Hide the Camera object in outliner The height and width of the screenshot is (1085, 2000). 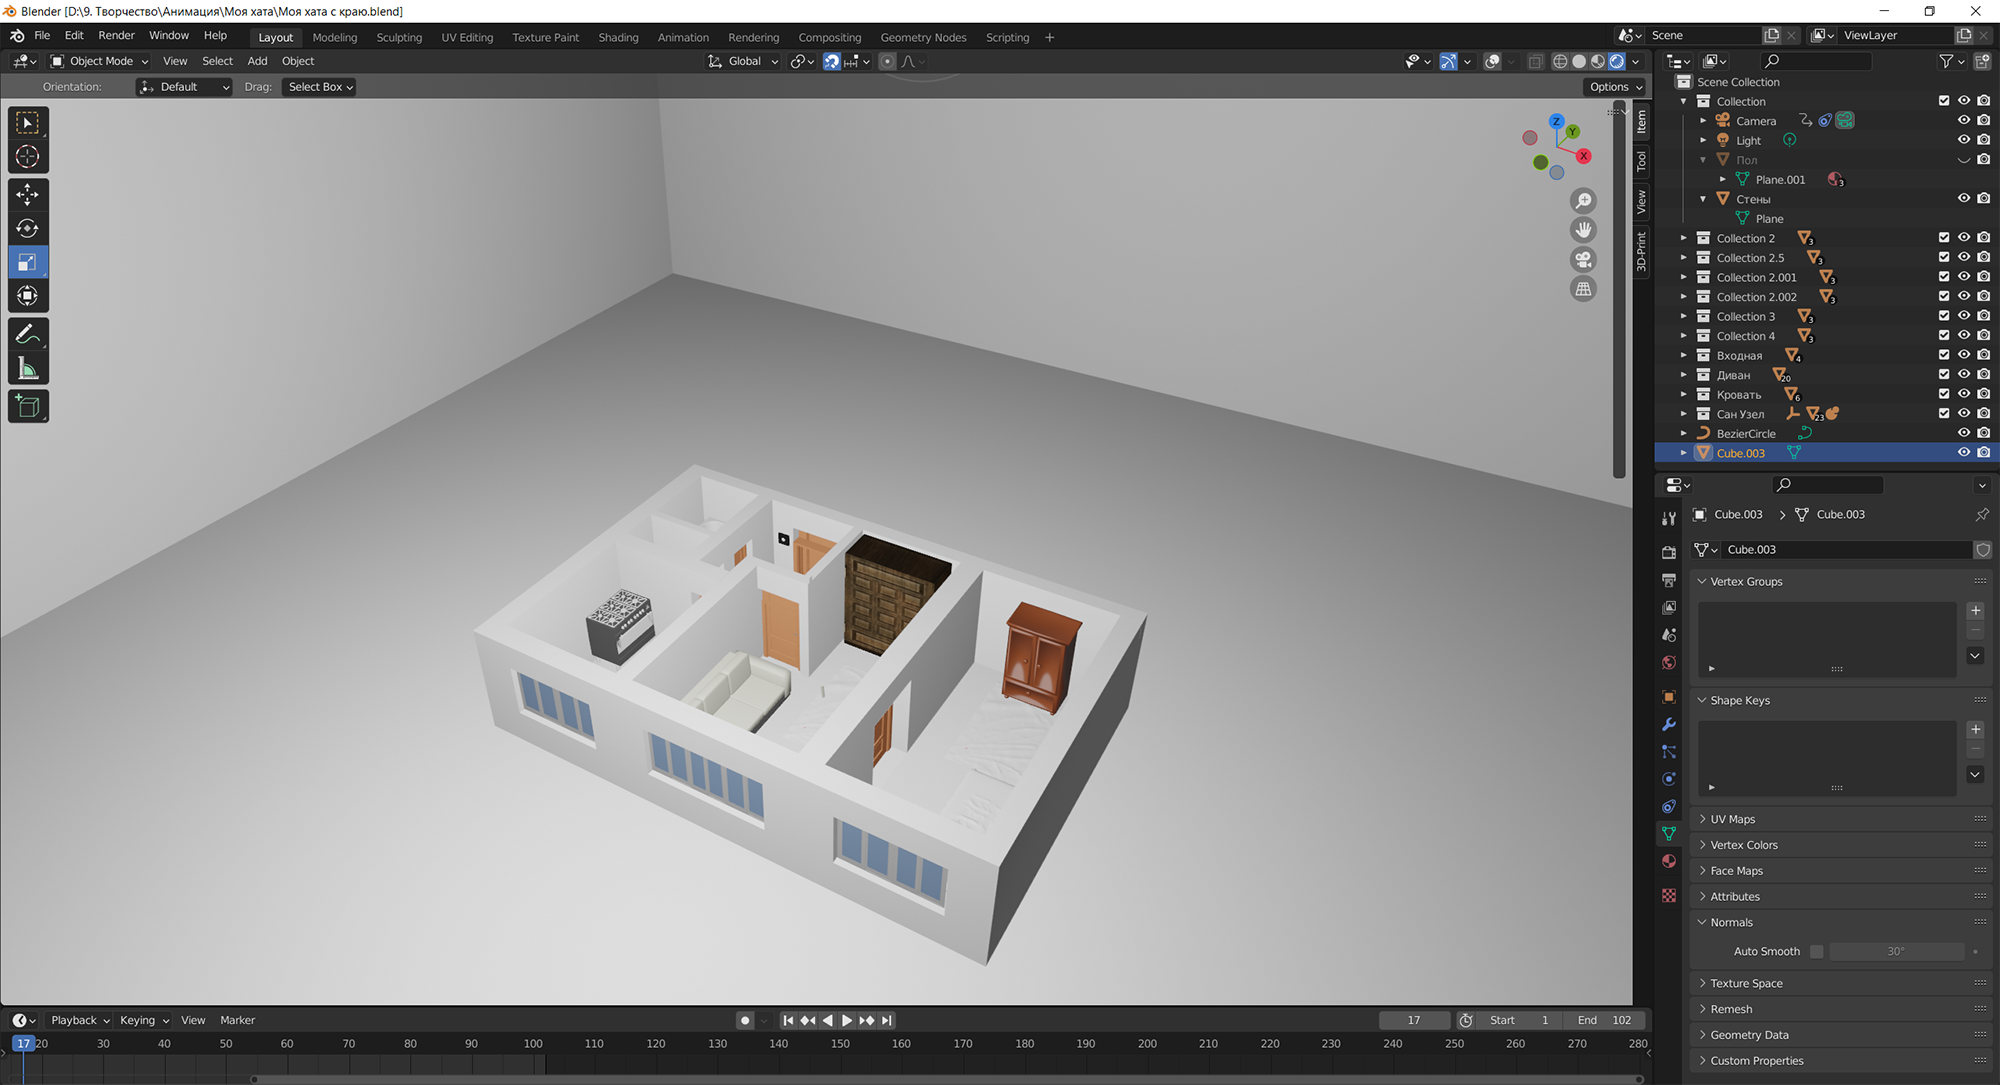pyautogui.click(x=1964, y=120)
